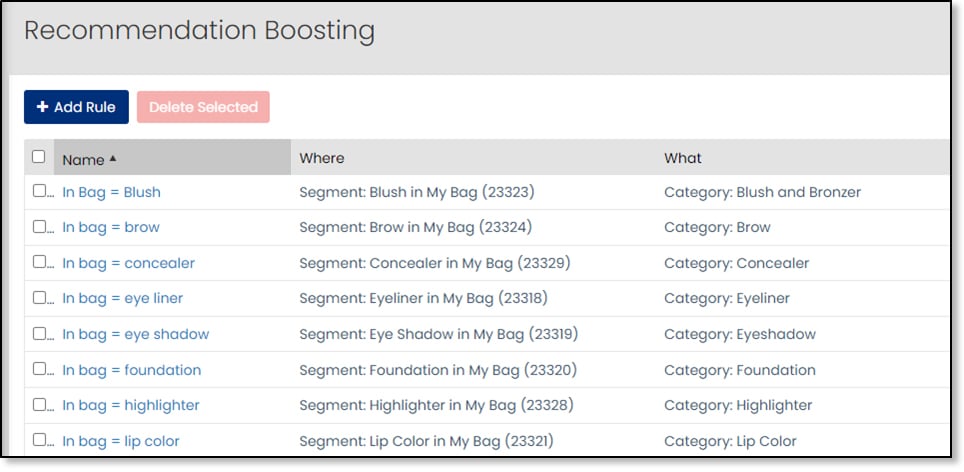Select the In bag = brow checkbox
Screen dimensions: 964x472
coord(39,227)
